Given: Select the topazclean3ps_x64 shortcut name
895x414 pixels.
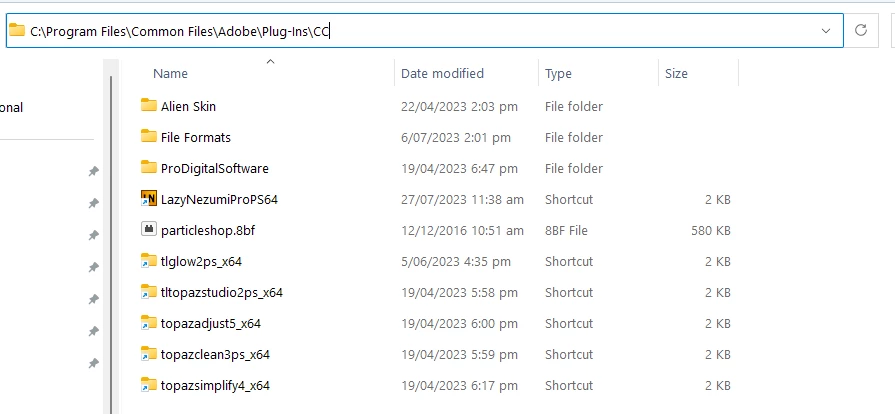Looking at the screenshot, I should (x=215, y=355).
